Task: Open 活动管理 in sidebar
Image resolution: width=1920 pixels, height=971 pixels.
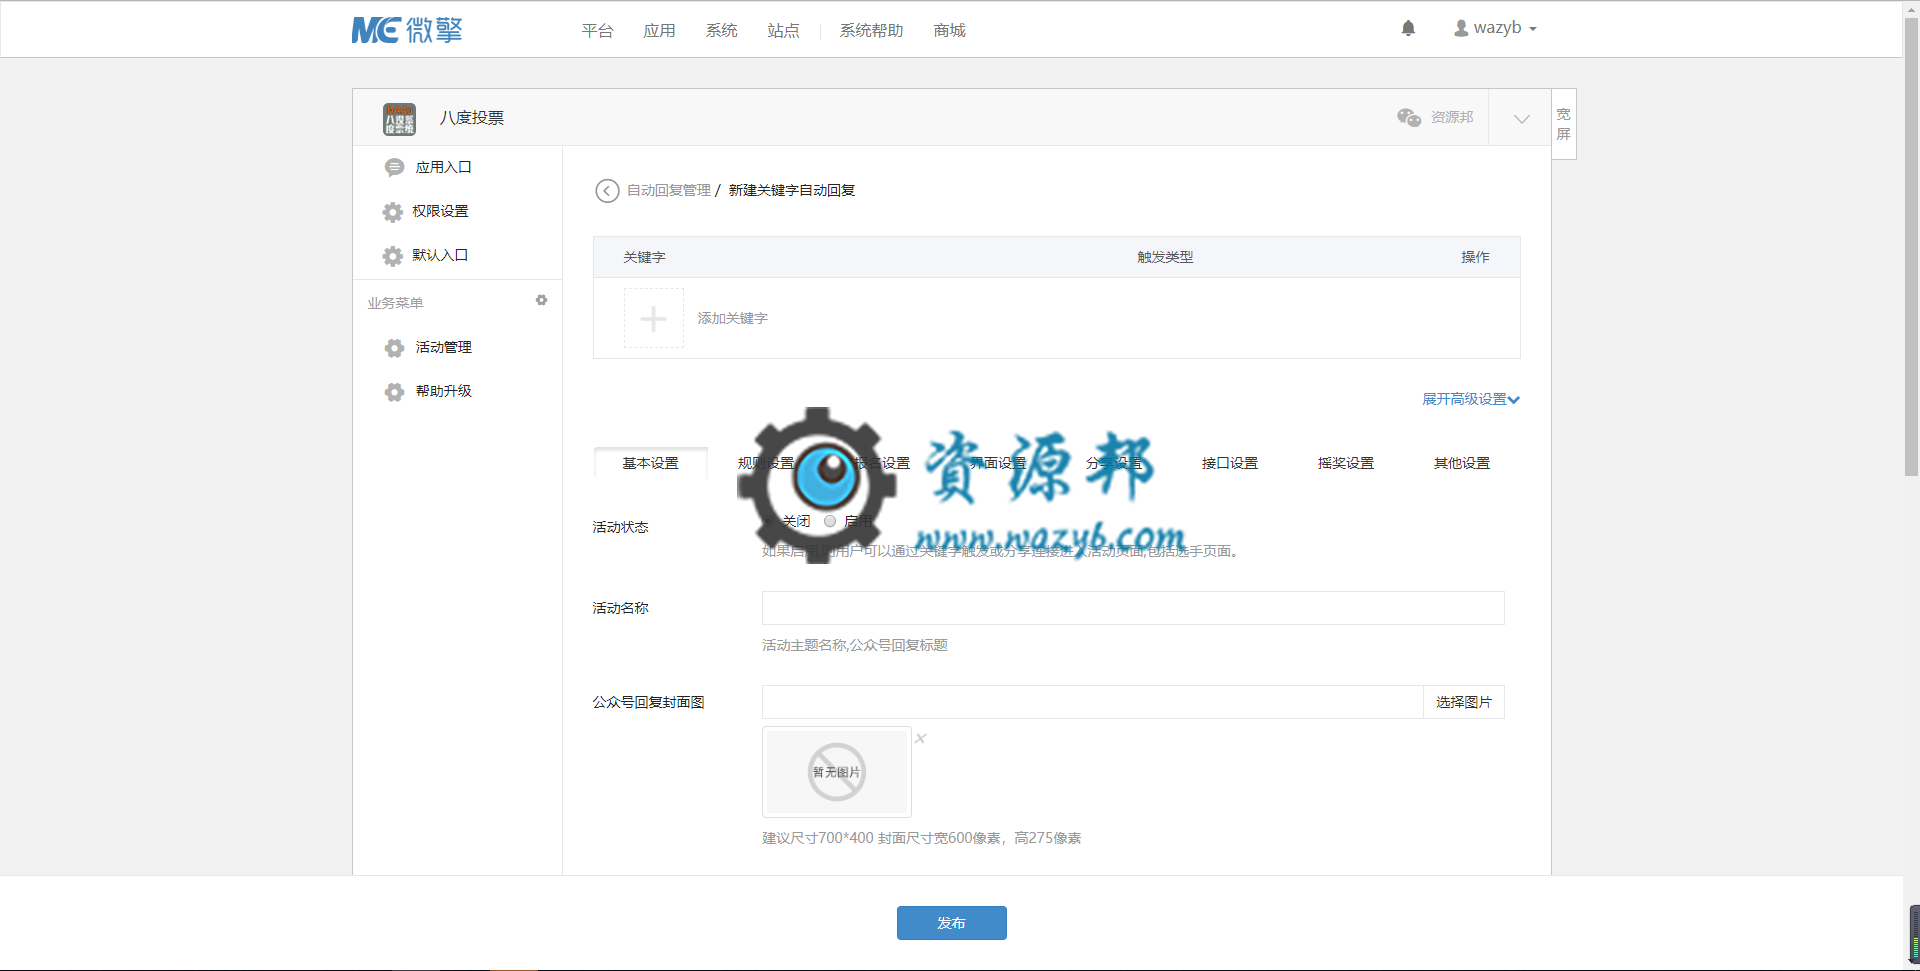Action: 444,347
